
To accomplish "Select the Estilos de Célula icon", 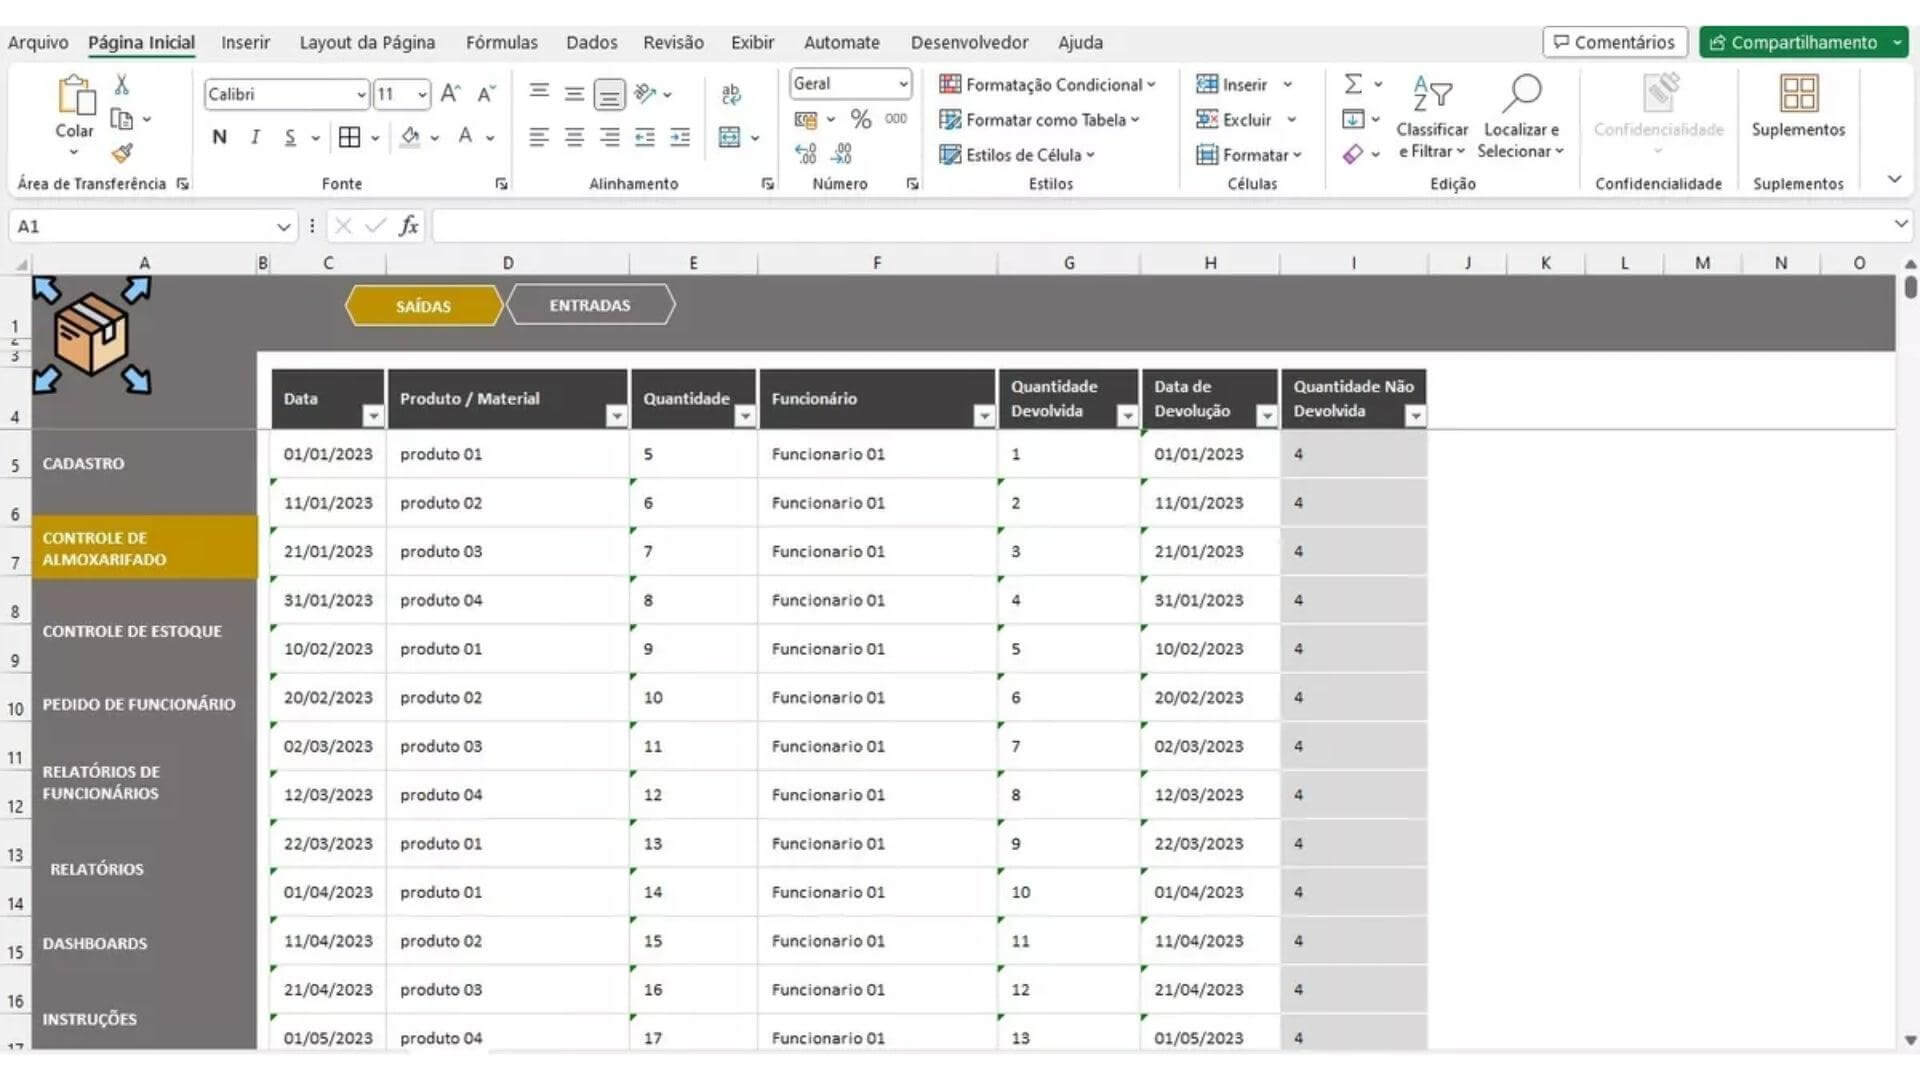I will tap(949, 155).
